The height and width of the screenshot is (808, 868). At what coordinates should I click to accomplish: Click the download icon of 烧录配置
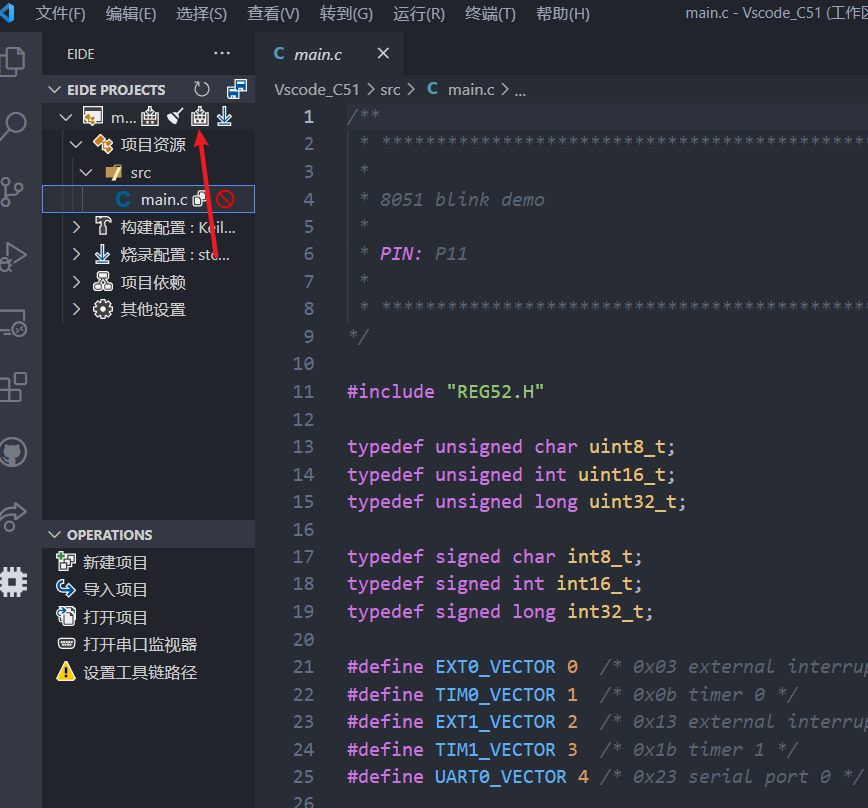tap(102, 254)
